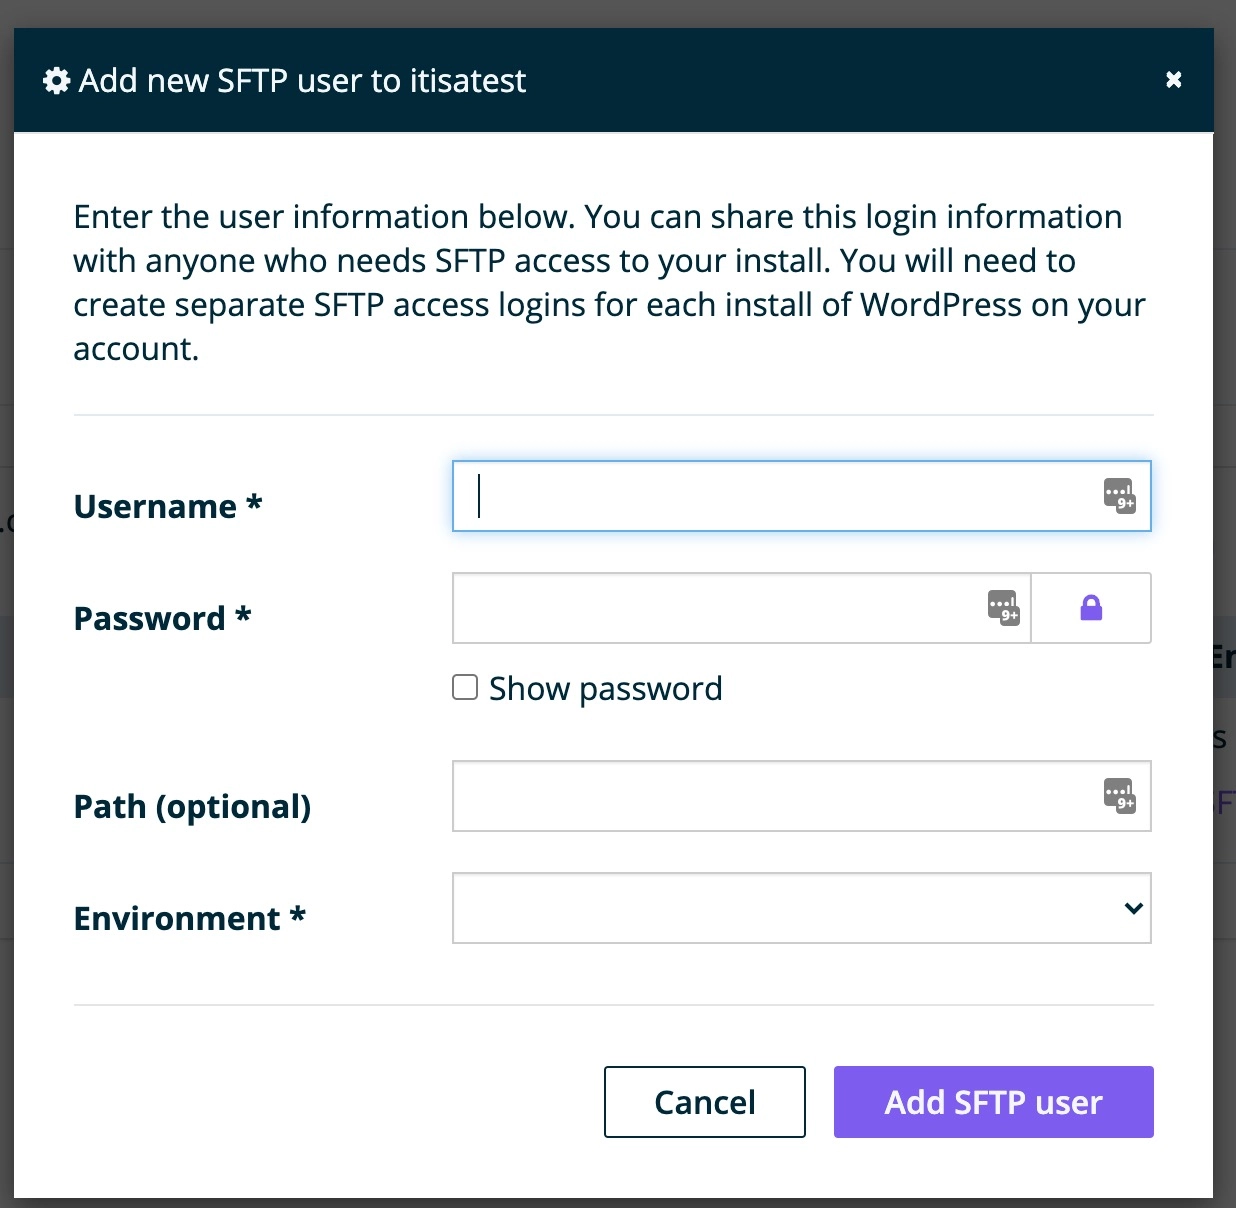Open the Environment select box
Screen dimensions: 1236x1208
pyautogui.click(x=802, y=908)
